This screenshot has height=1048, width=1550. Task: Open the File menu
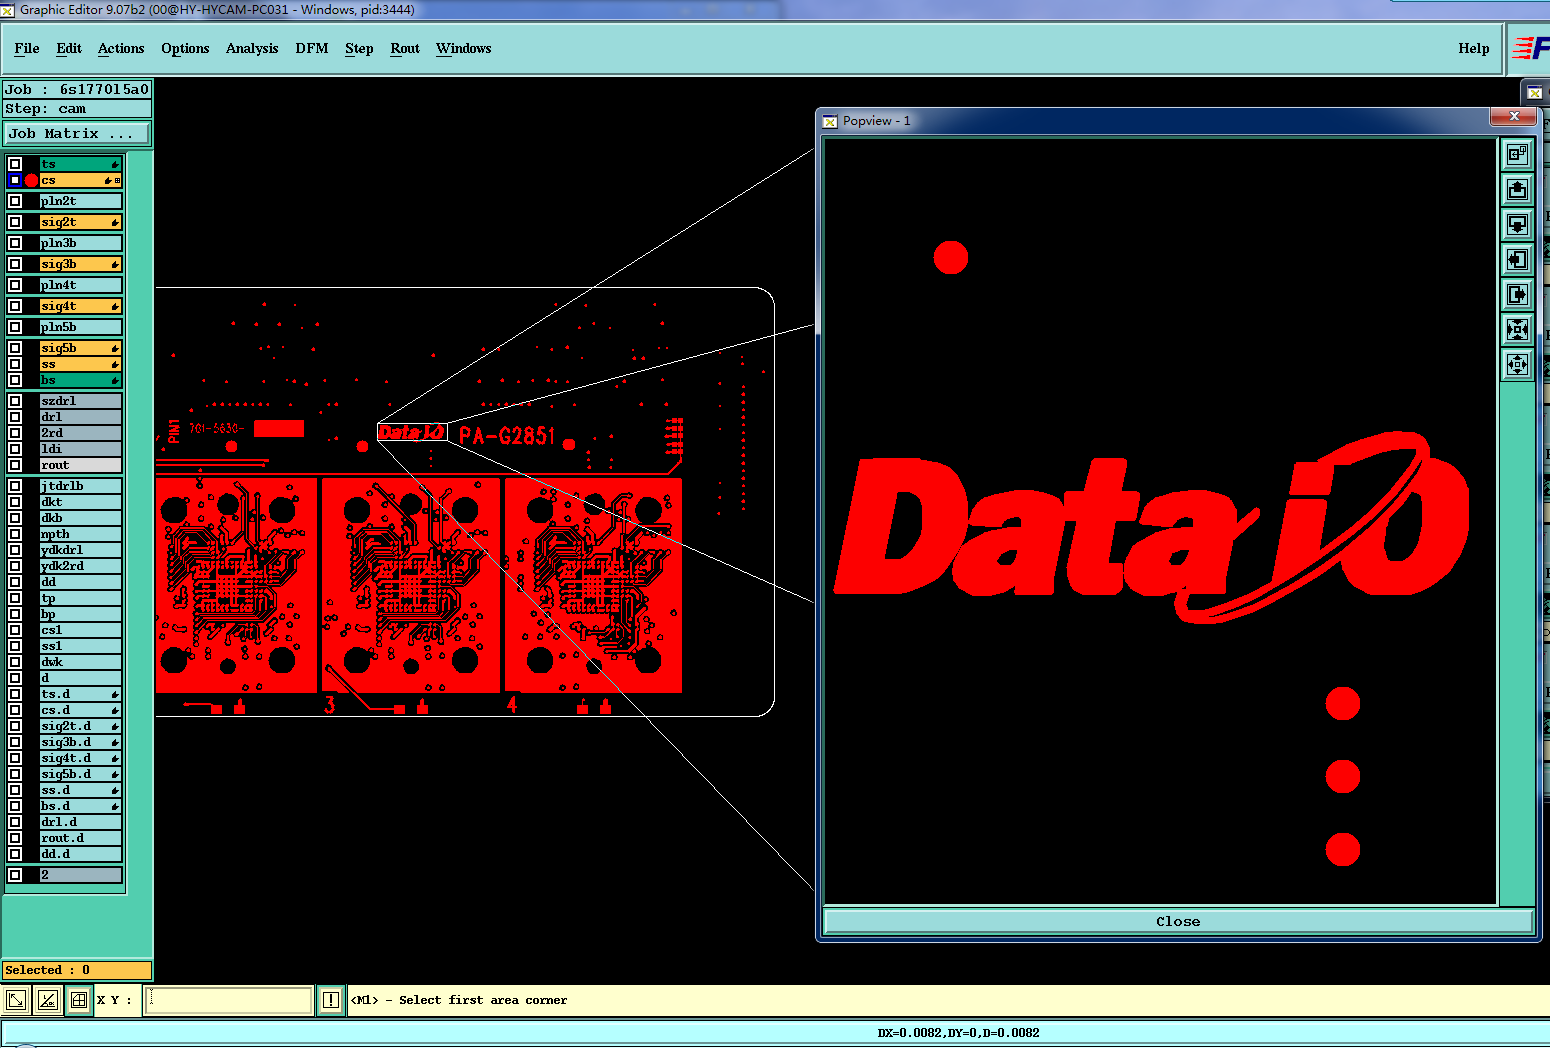coord(27,48)
